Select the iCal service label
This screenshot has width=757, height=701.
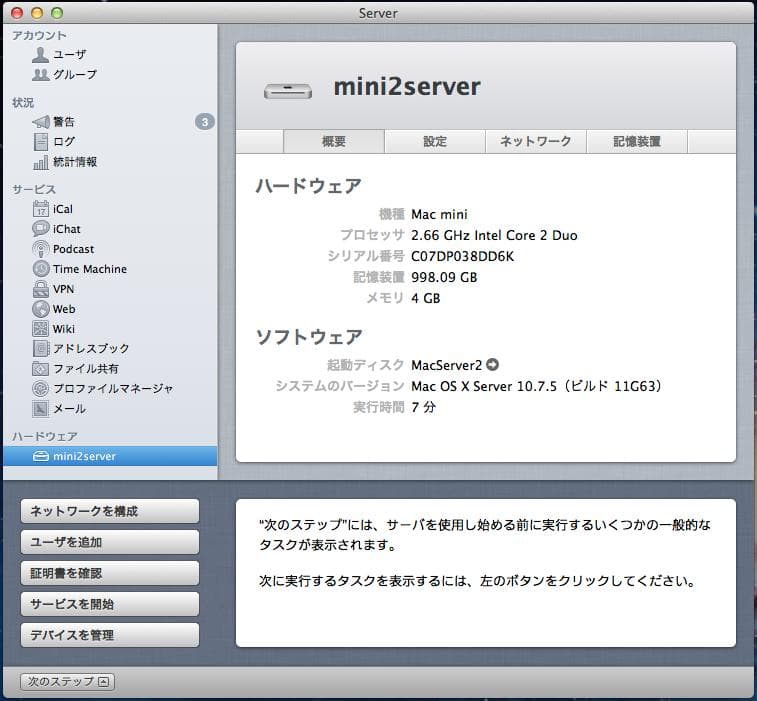[63, 209]
